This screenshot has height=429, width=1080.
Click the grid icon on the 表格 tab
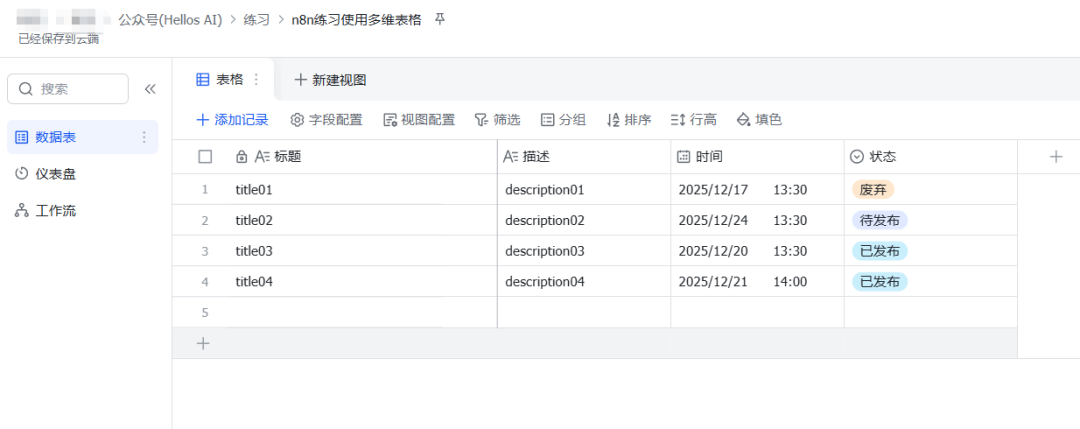(203, 79)
